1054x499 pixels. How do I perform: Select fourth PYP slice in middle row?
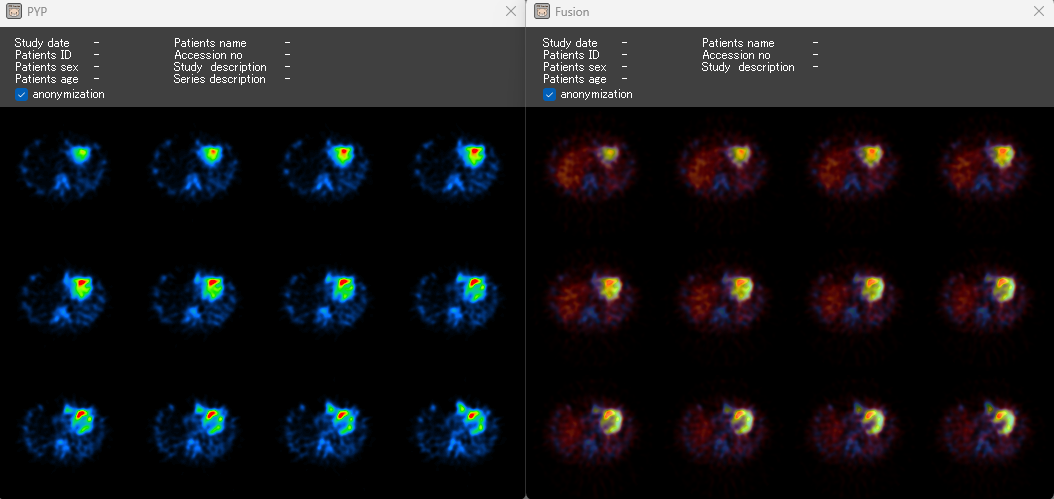pos(457,299)
